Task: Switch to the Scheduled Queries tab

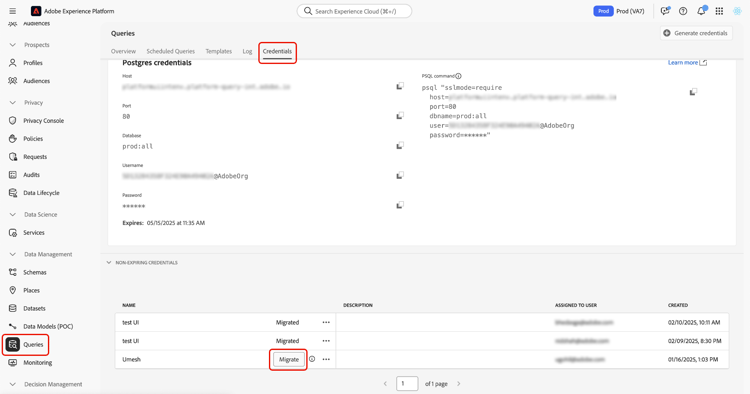Action: click(171, 51)
